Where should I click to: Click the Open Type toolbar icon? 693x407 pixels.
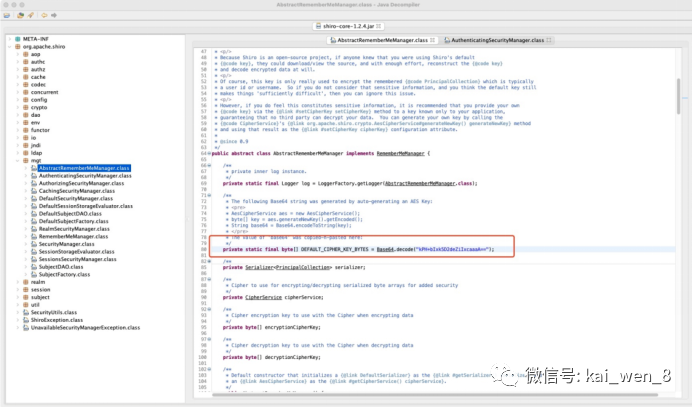coord(20,15)
